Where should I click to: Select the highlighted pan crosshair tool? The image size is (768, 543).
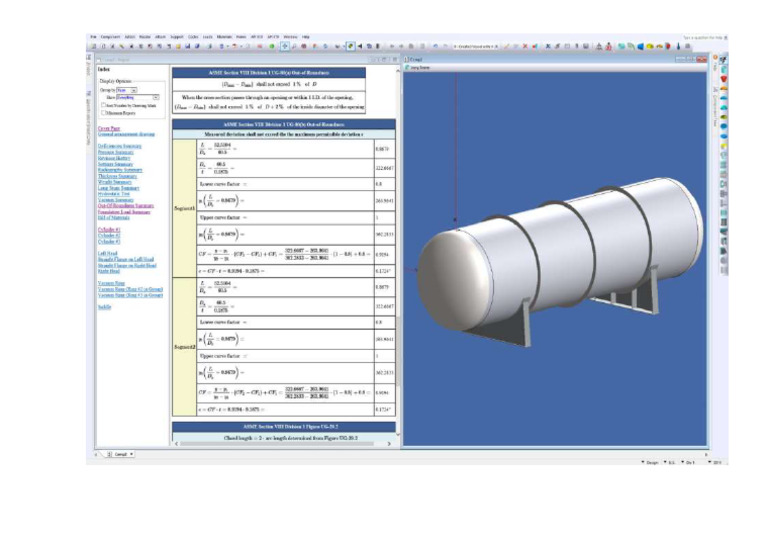[x=285, y=46]
